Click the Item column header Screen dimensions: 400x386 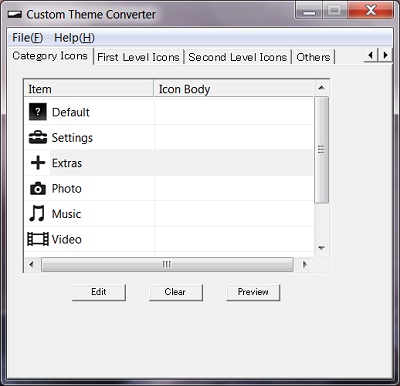89,89
